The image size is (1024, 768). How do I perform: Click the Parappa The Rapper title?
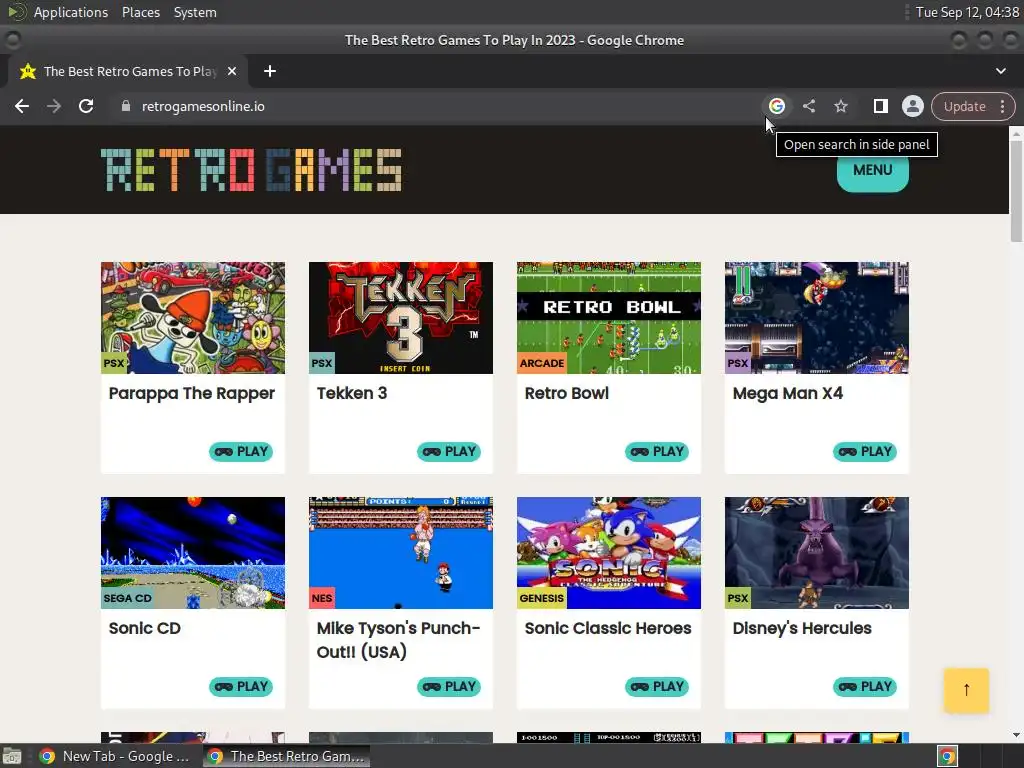click(x=191, y=394)
